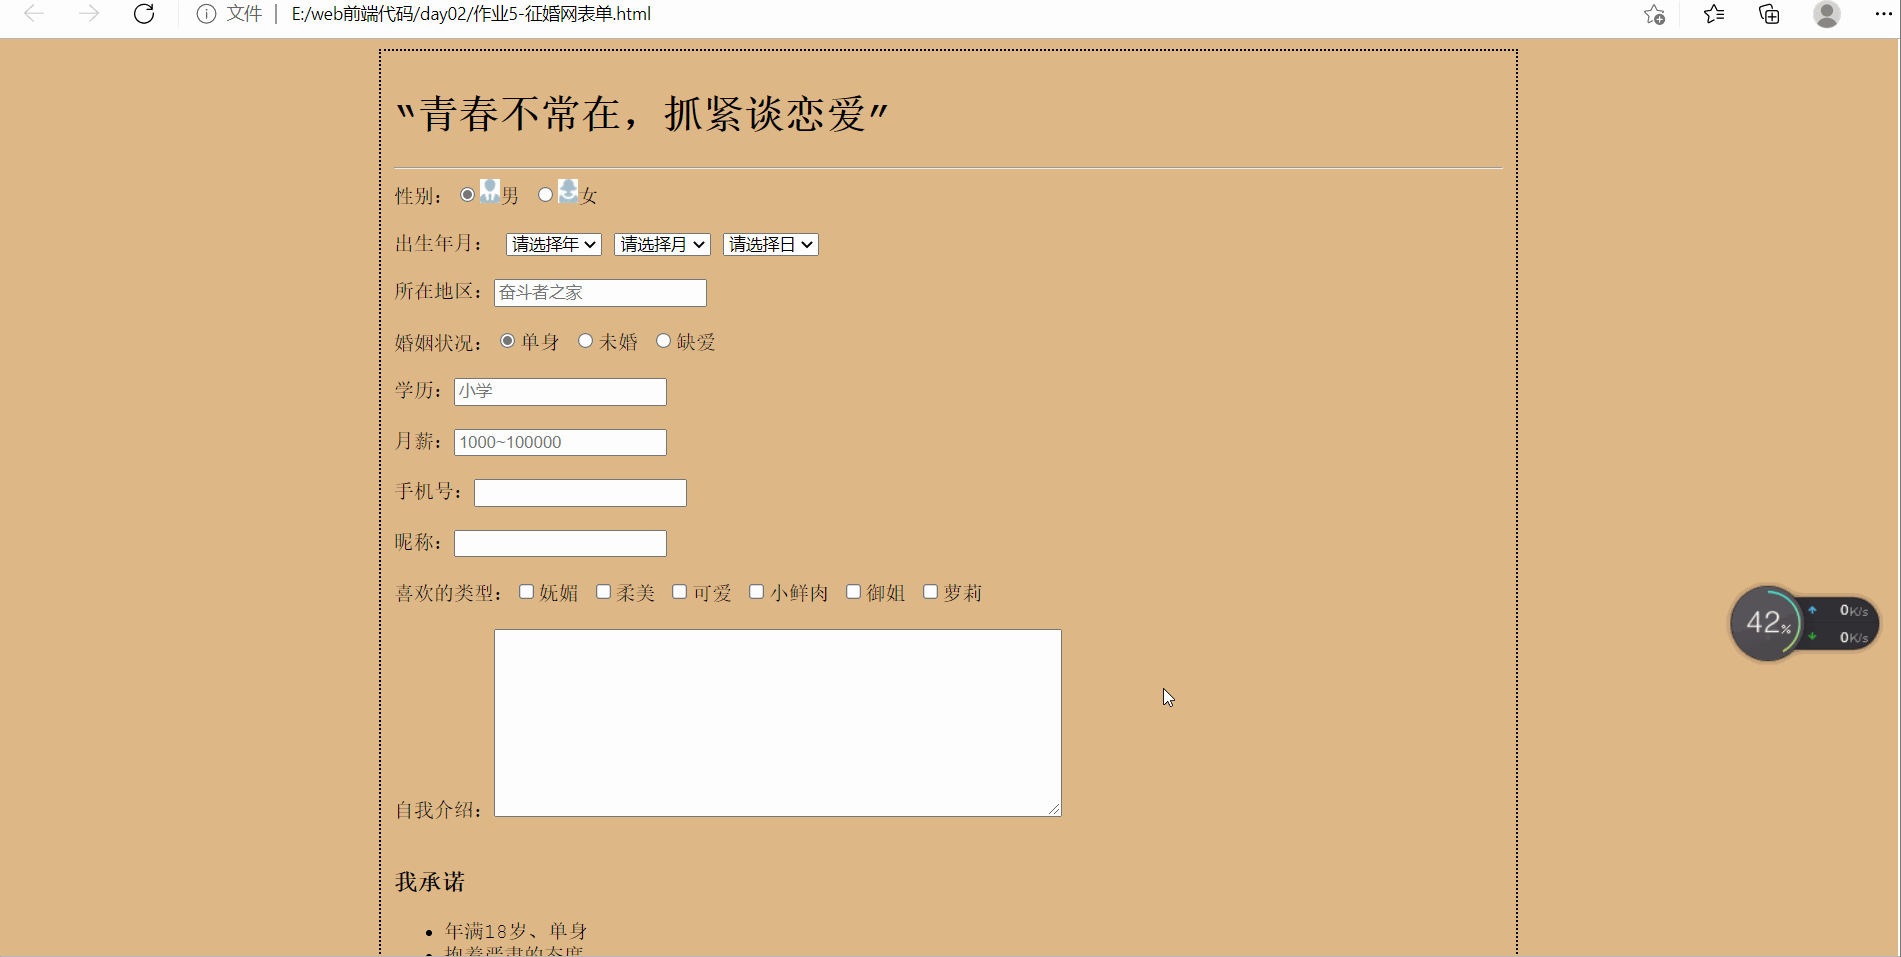
Task: Select the 女 gender radio button
Action: click(x=545, y=194)
